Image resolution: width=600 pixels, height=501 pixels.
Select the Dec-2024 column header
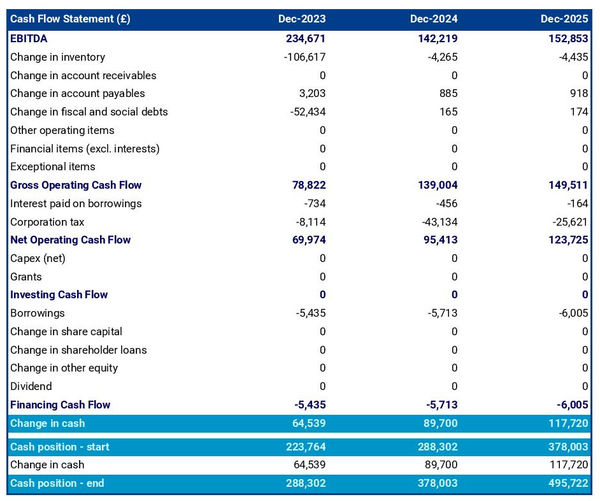point(433,20)
